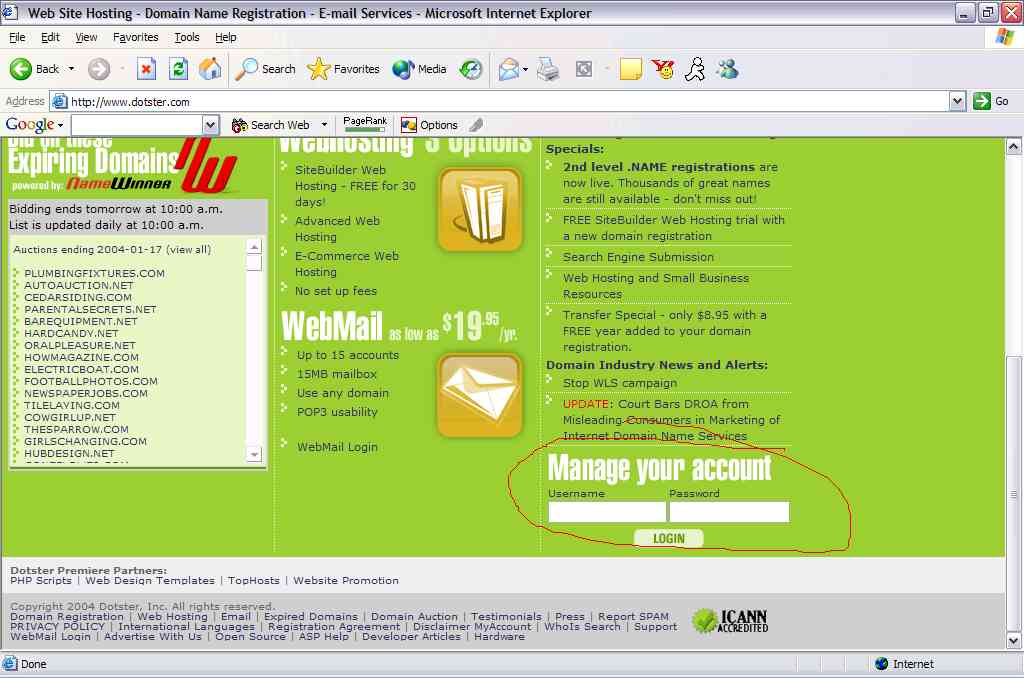
Task: Open the Home page icon
Action: (210, 69)
